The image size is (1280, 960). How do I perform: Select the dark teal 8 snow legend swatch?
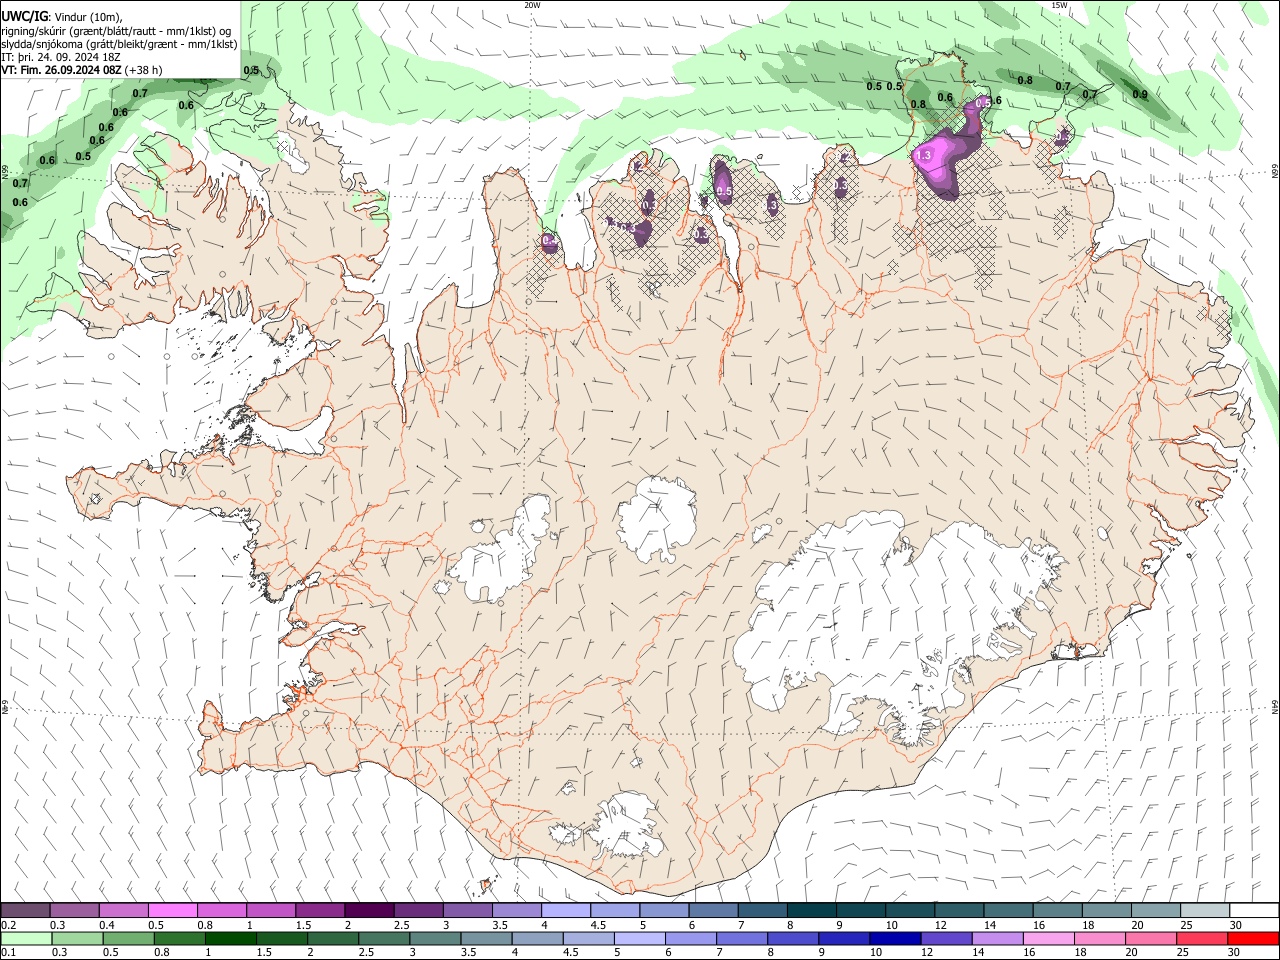point(812,910)
